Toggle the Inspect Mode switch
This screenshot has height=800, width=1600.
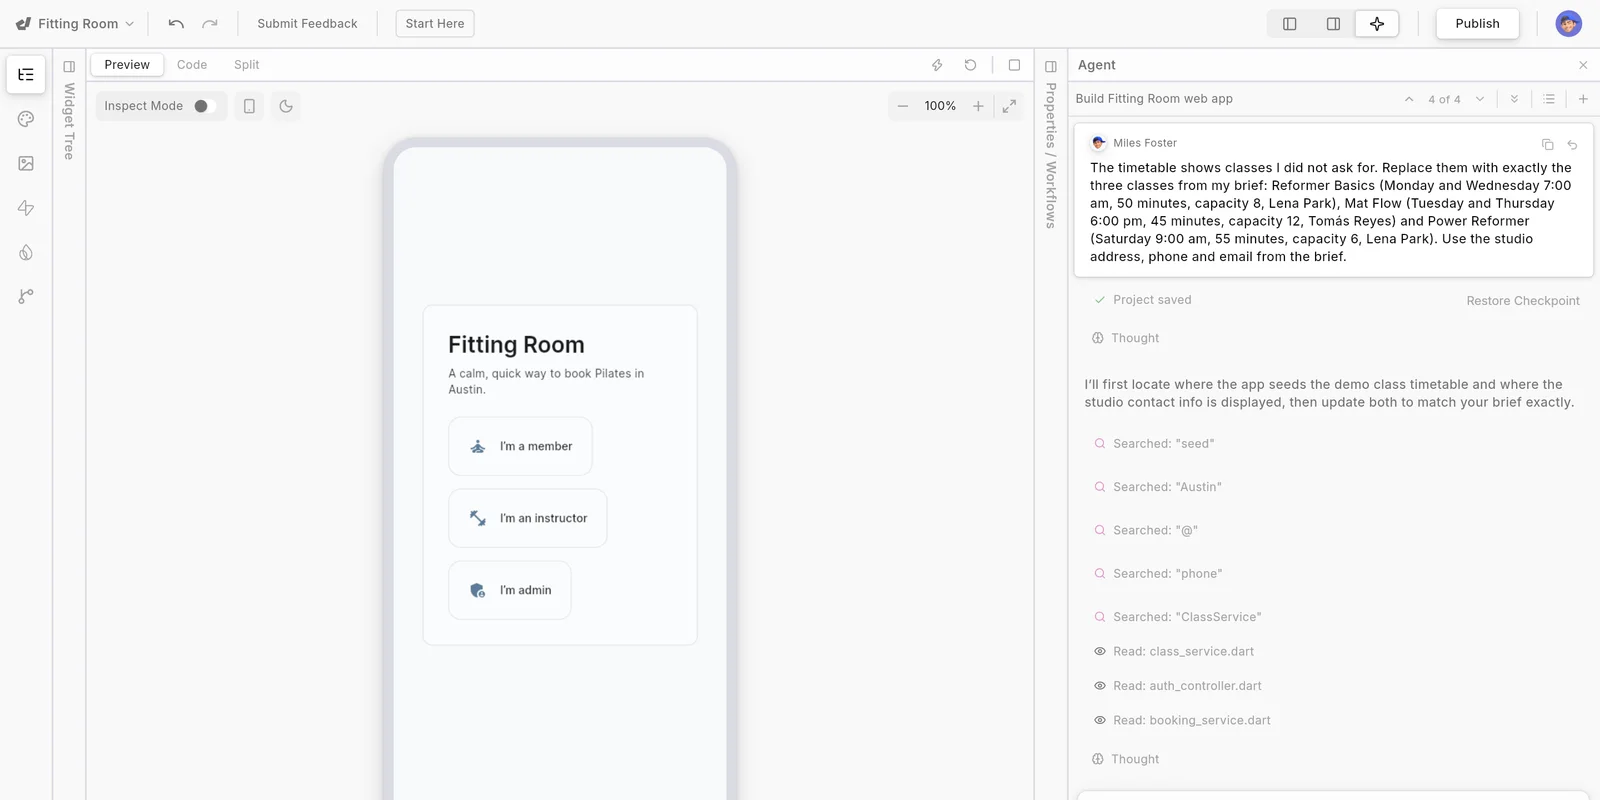204,106
